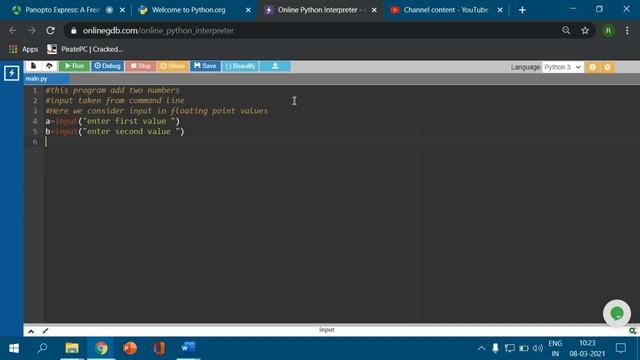The image size is (640, 360).
Task: Click the microphone icon in system tray
Action: 495,348
